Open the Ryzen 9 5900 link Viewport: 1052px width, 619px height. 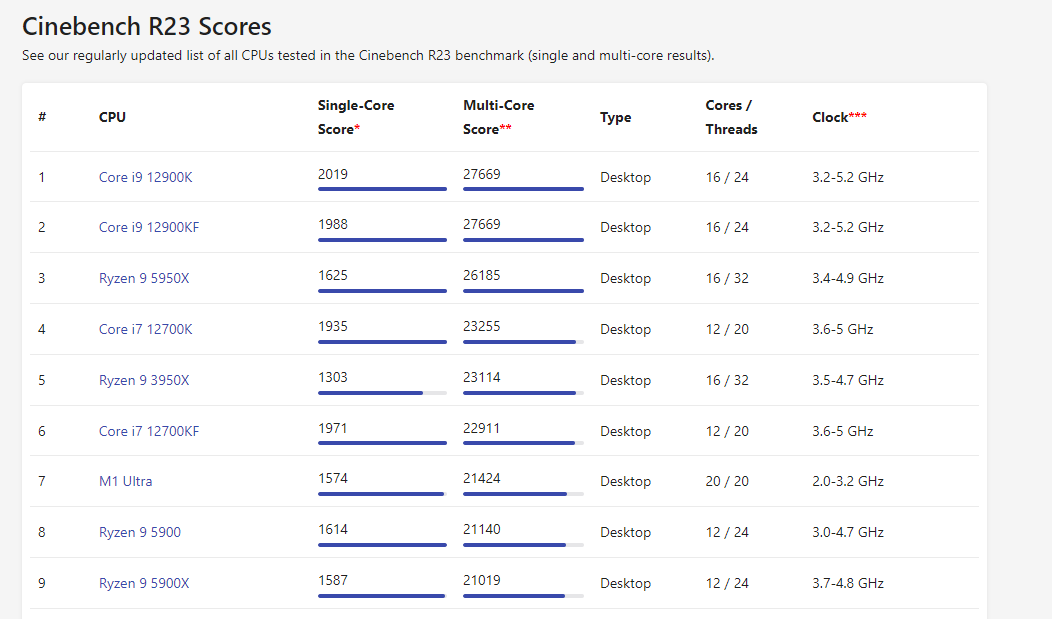[x=139, y=532]
